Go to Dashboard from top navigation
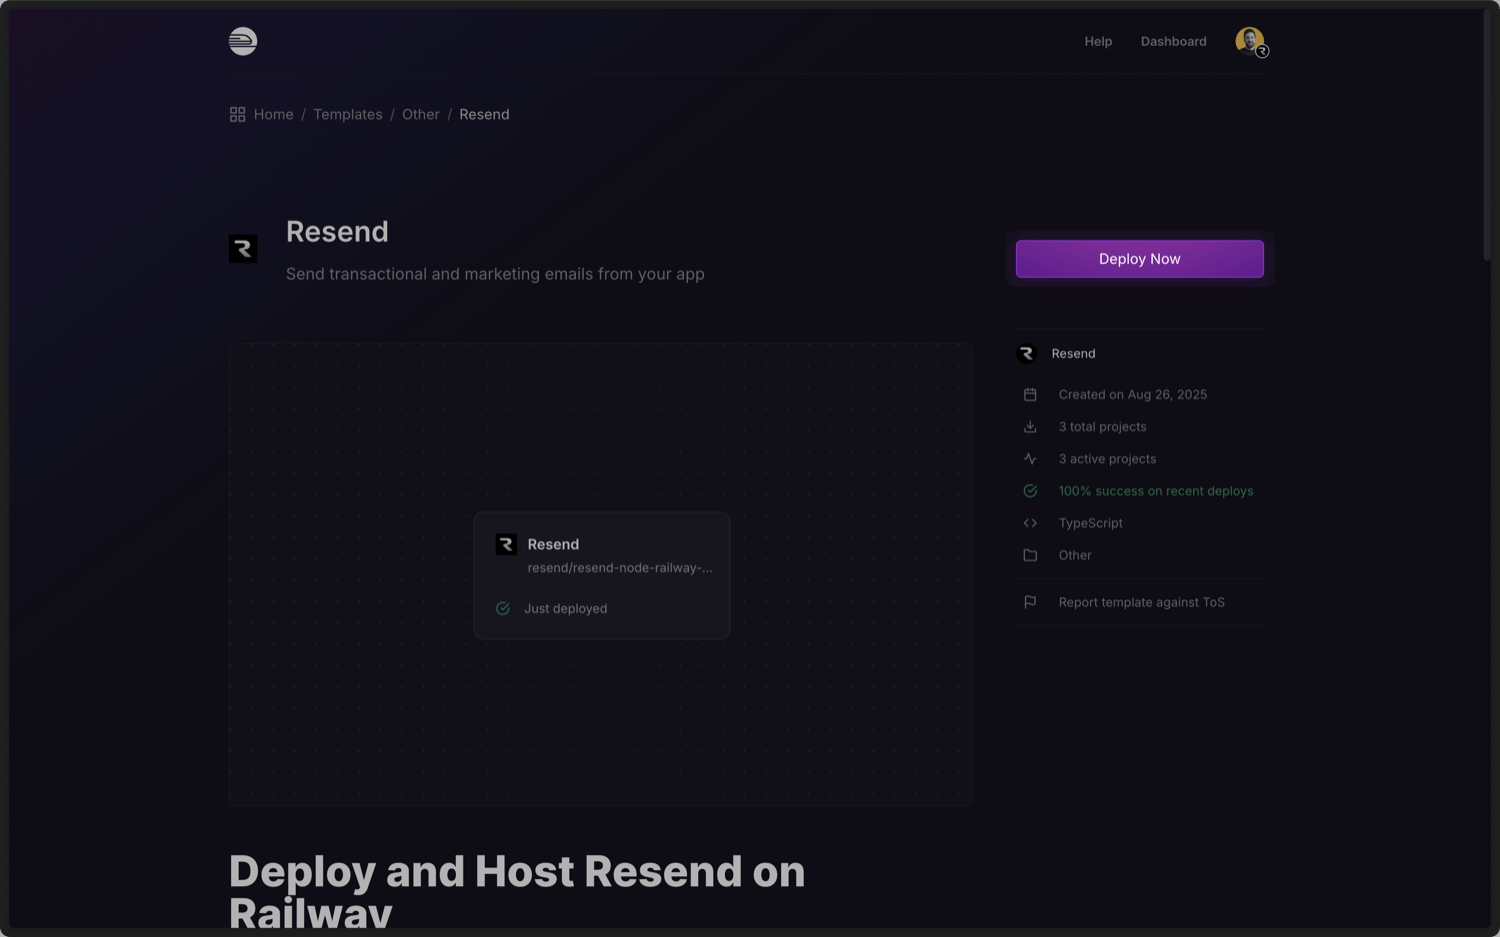The width and height of the screenshot is (1500, 937). coord(1173,42)
